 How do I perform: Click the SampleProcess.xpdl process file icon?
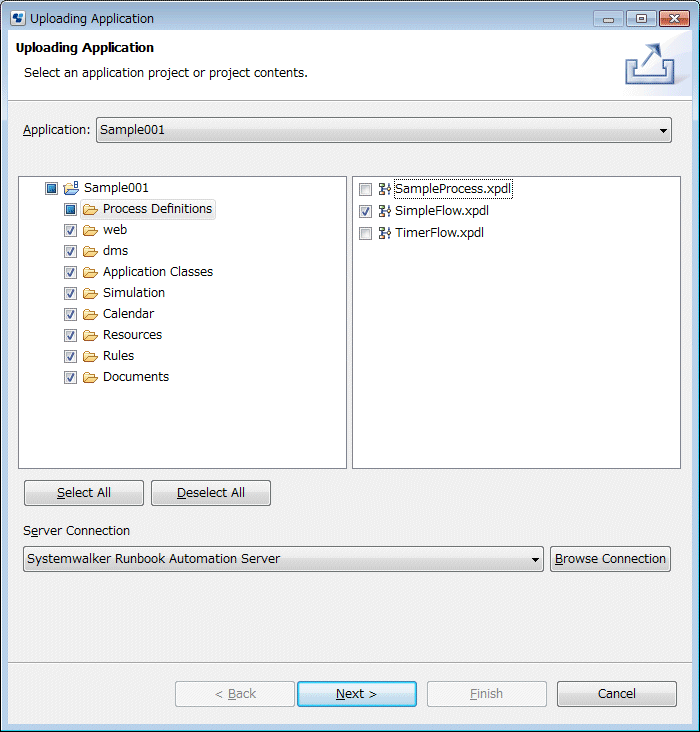(384, 189)
